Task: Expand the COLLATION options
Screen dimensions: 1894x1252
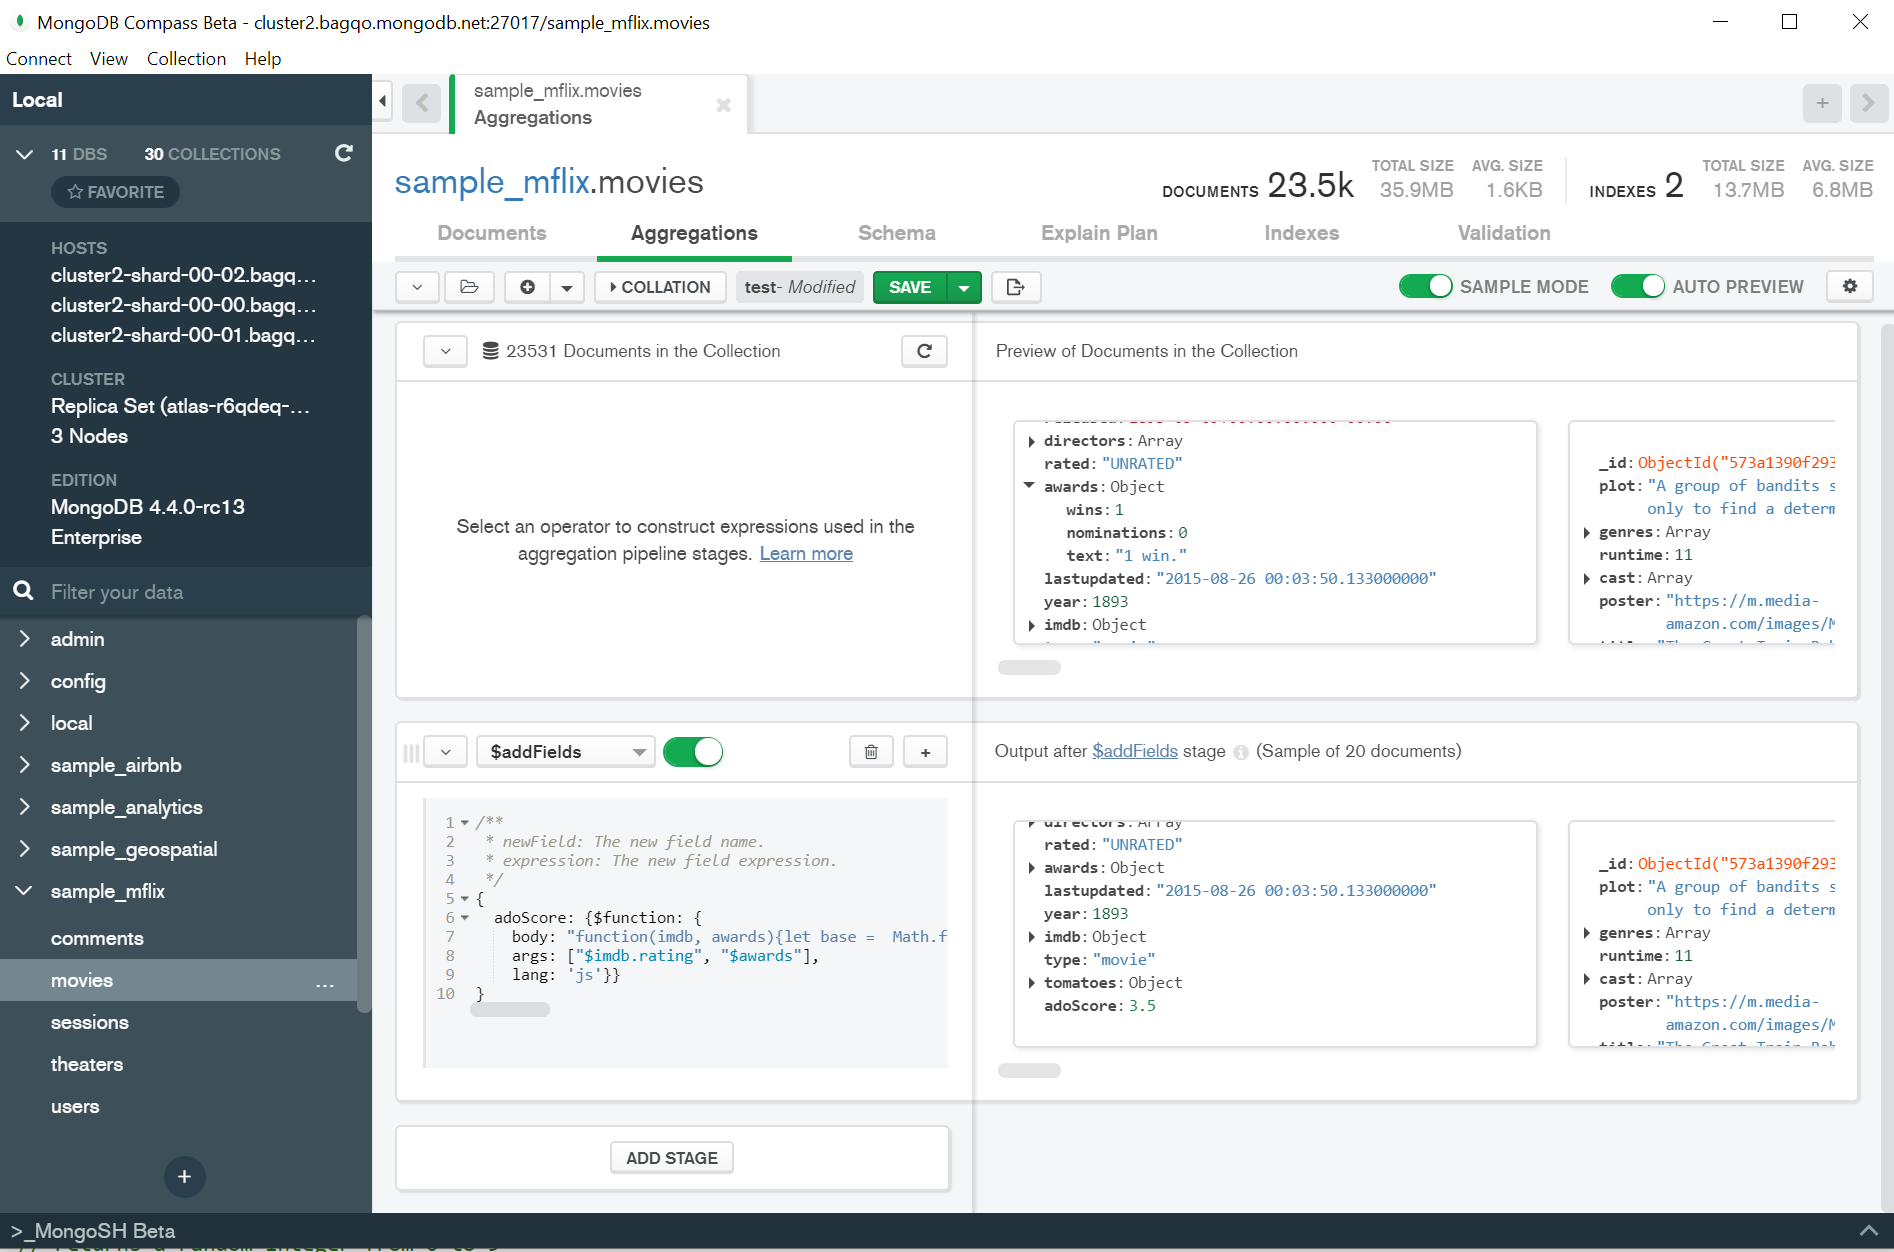Action: (660, 287)
